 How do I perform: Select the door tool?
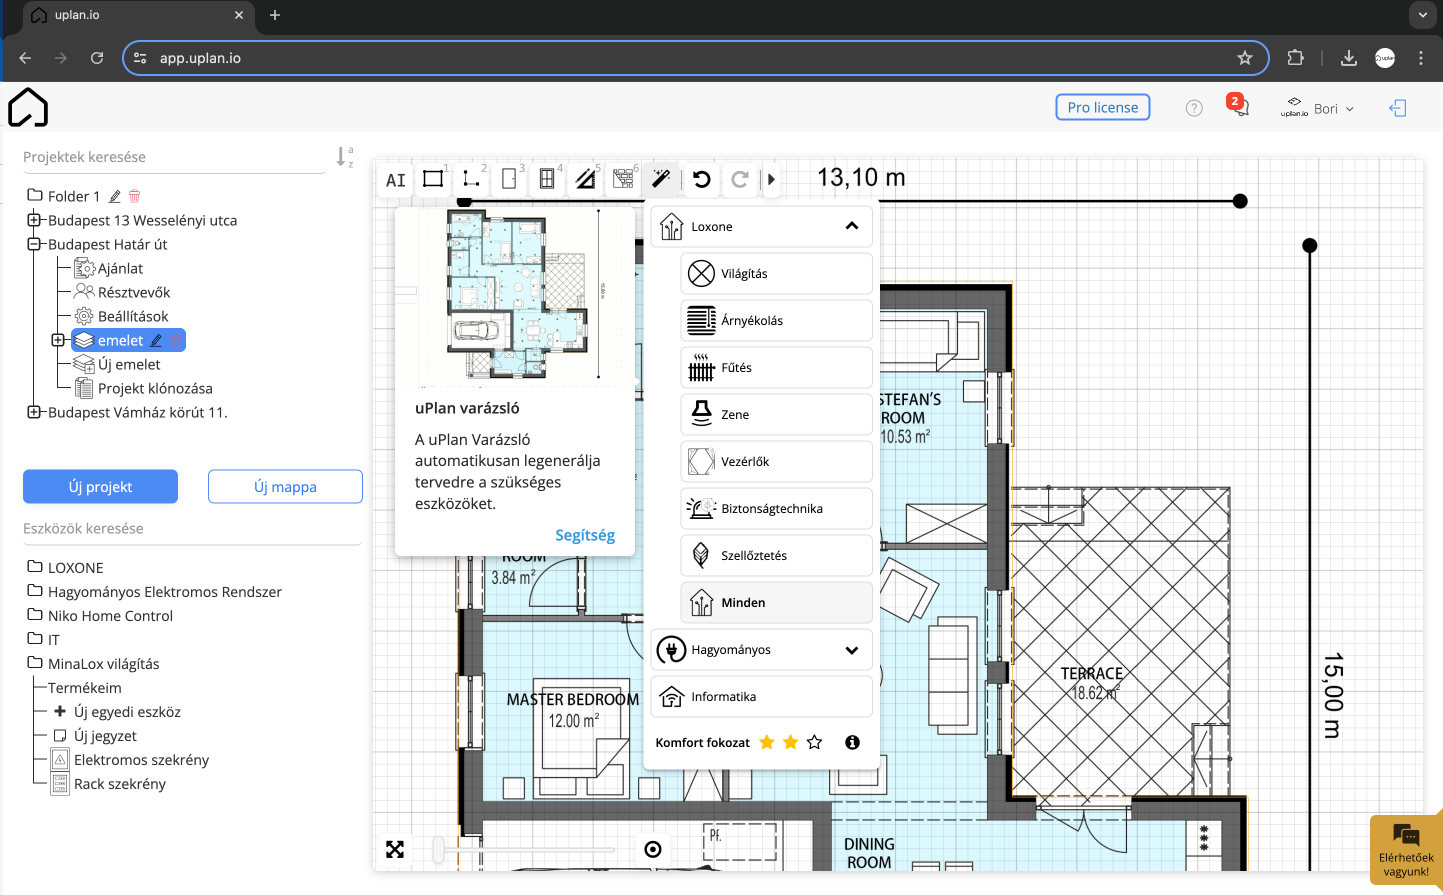point(509,179)
